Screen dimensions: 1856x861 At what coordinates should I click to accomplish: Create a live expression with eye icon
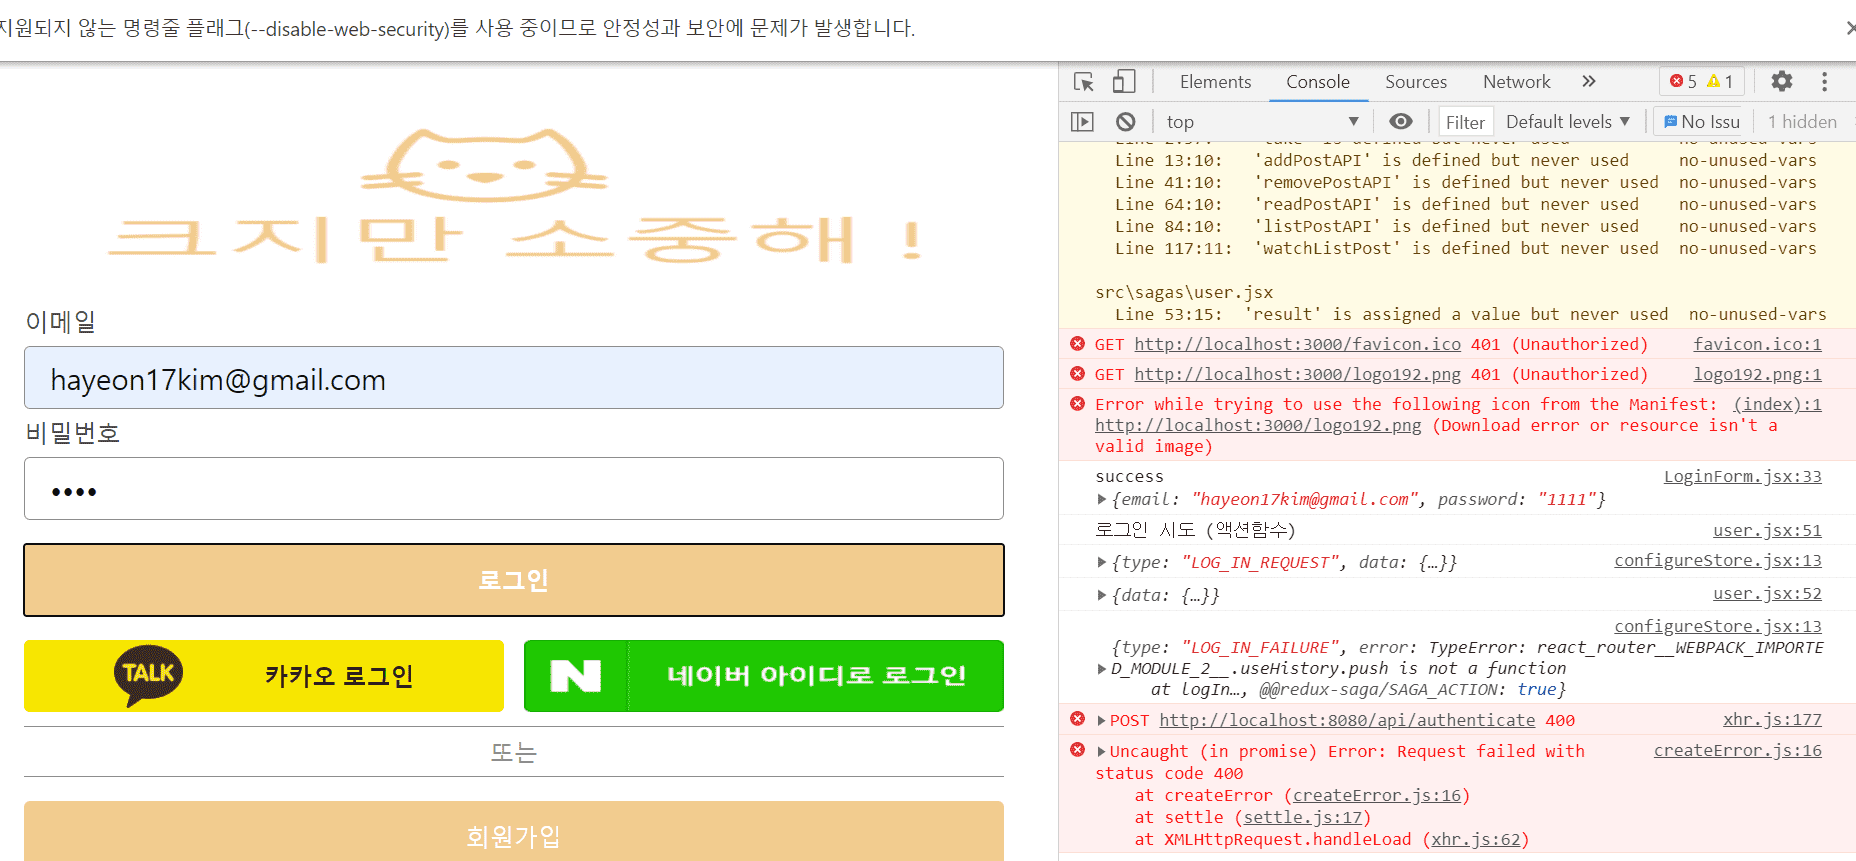click(1401, 121)
